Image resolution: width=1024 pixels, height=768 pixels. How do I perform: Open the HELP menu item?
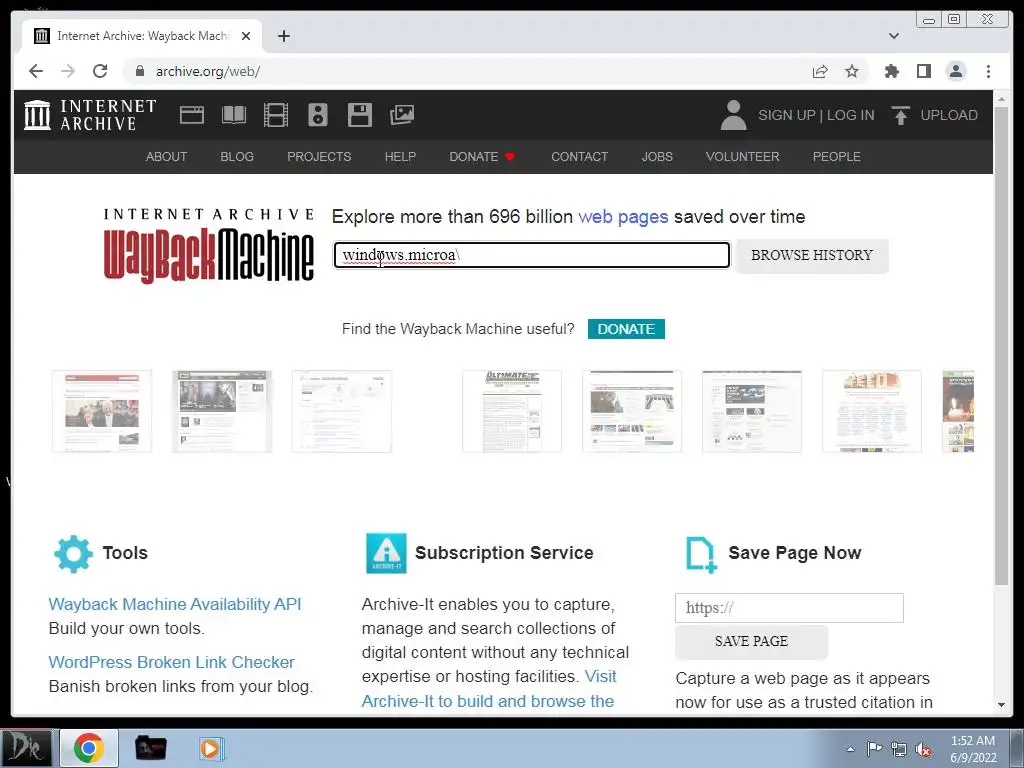(x=400, y=157)
